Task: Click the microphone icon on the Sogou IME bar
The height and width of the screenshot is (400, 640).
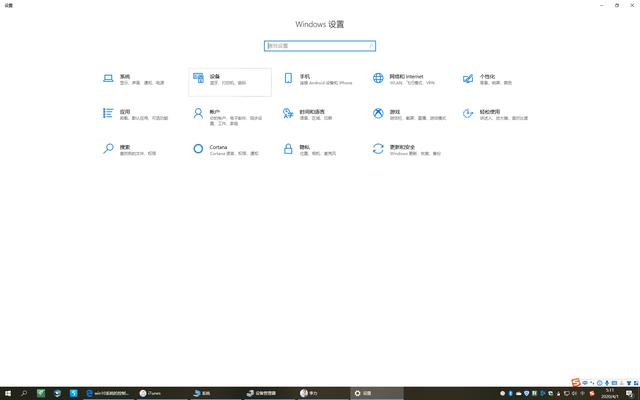Action: click(607, 383)
